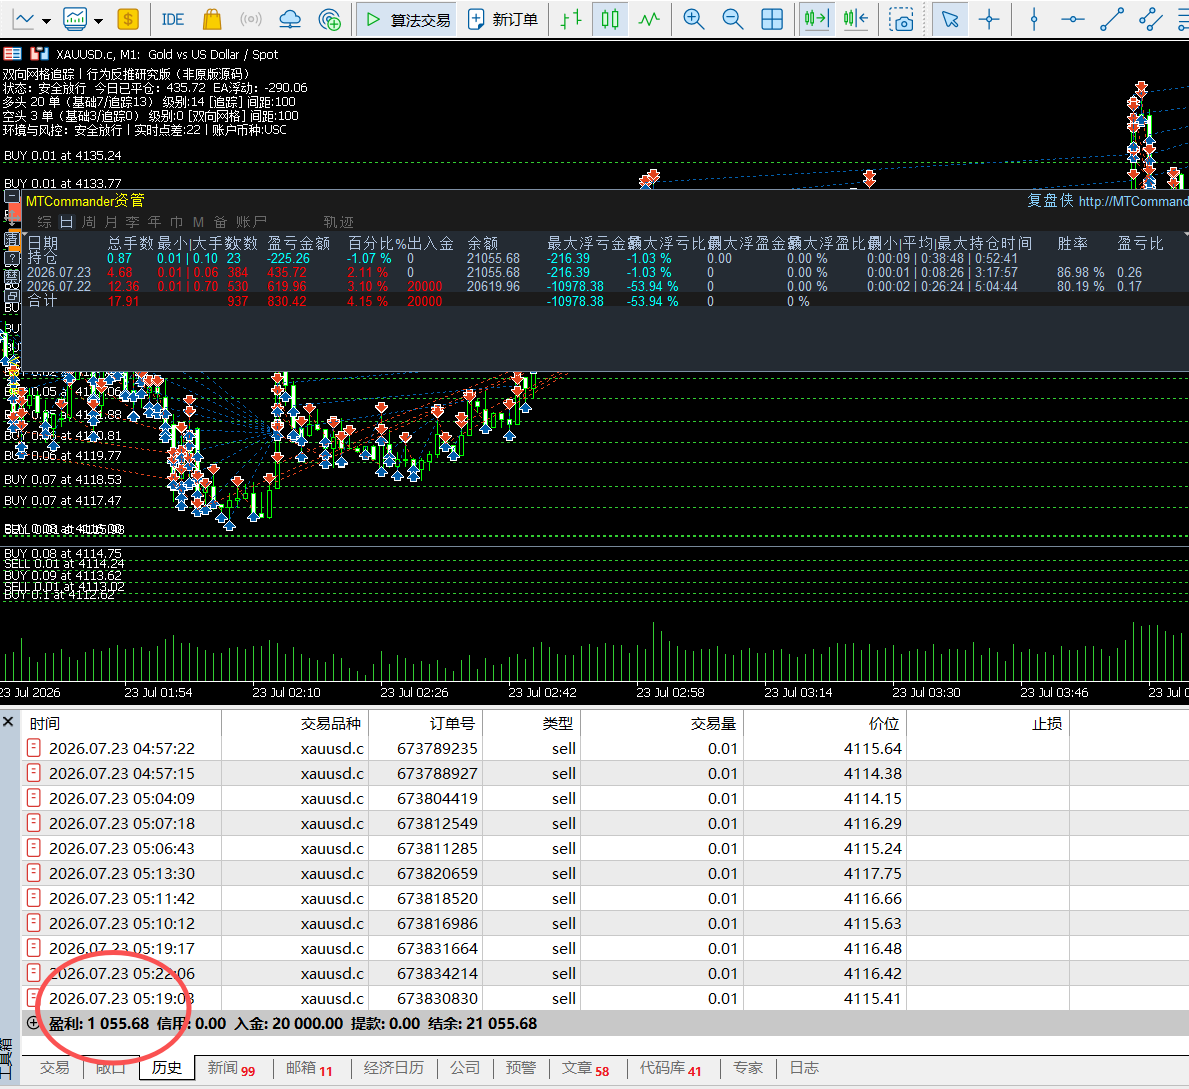Expand the 盈利 summary row plus icon
The image size is (1189, 1089).
pos(33,1022)
